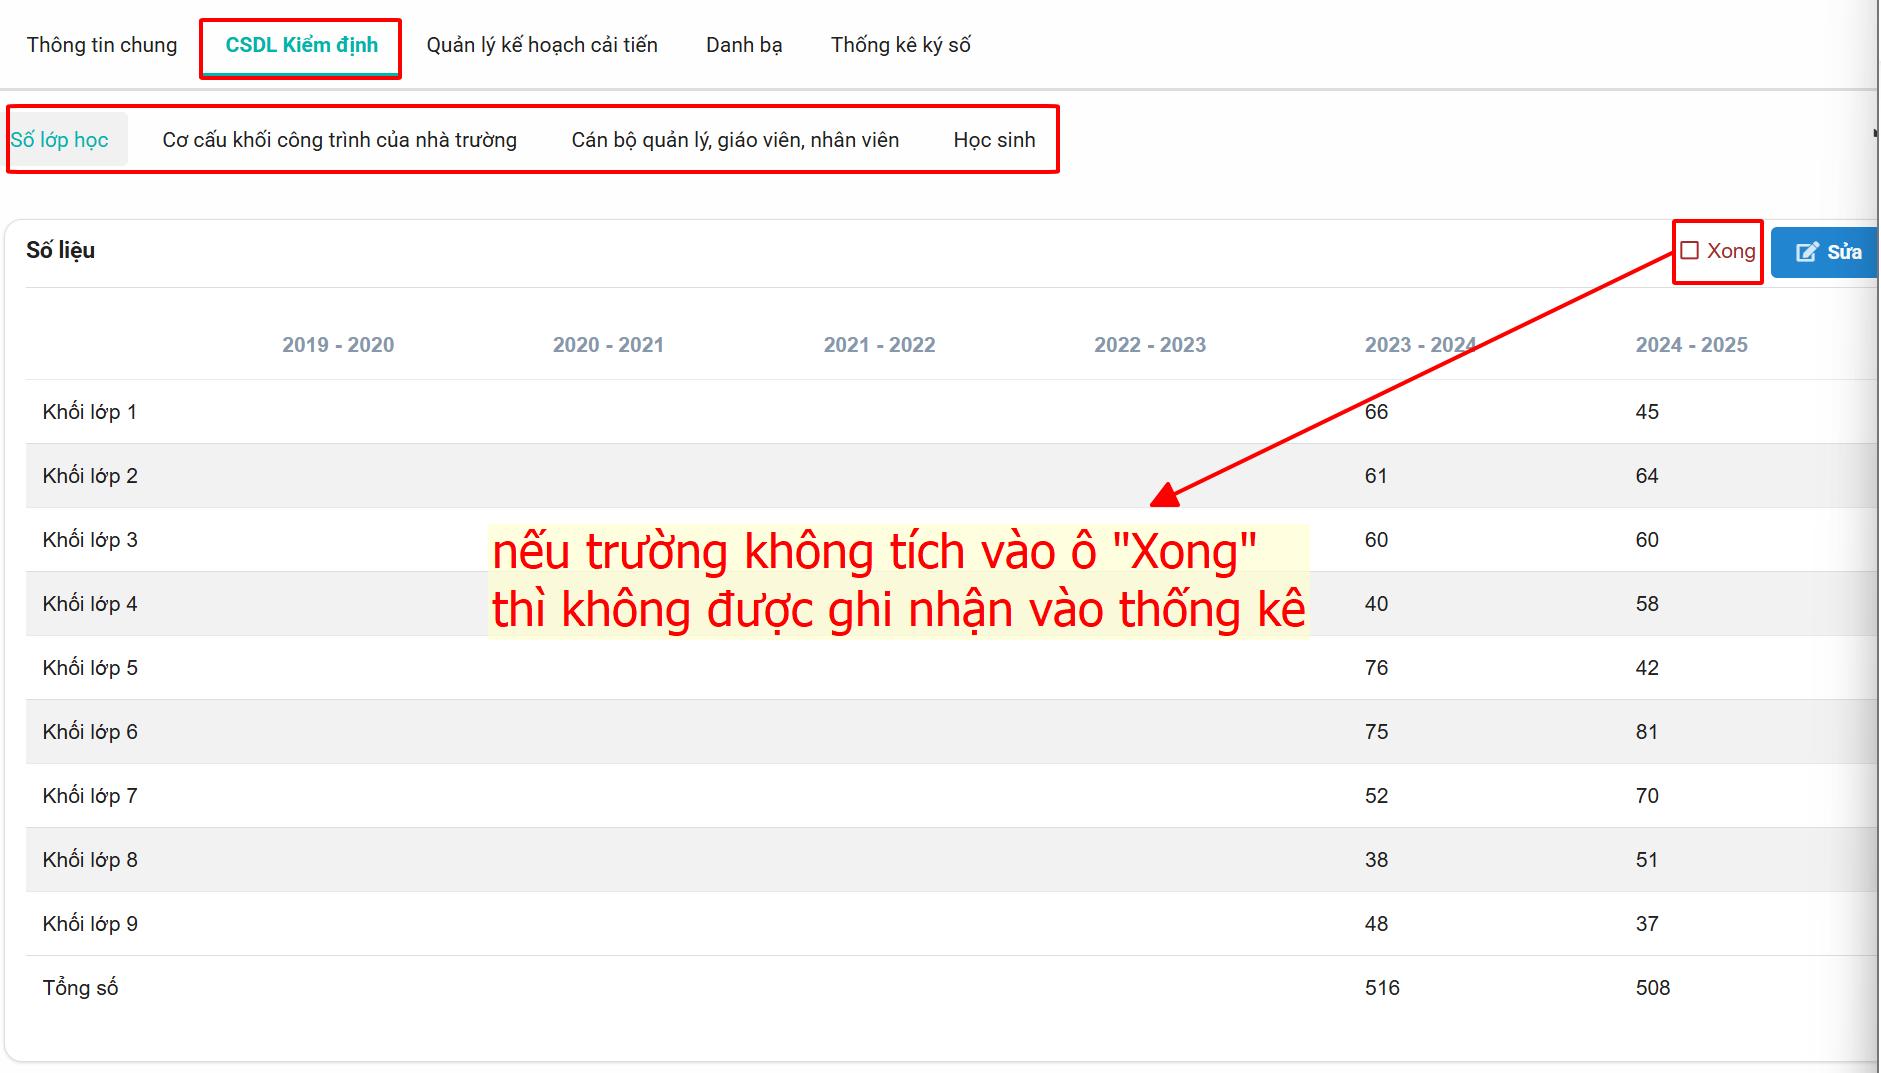
Task: Click the total 516 in Tổng số row
Action: click(1382, 988)
